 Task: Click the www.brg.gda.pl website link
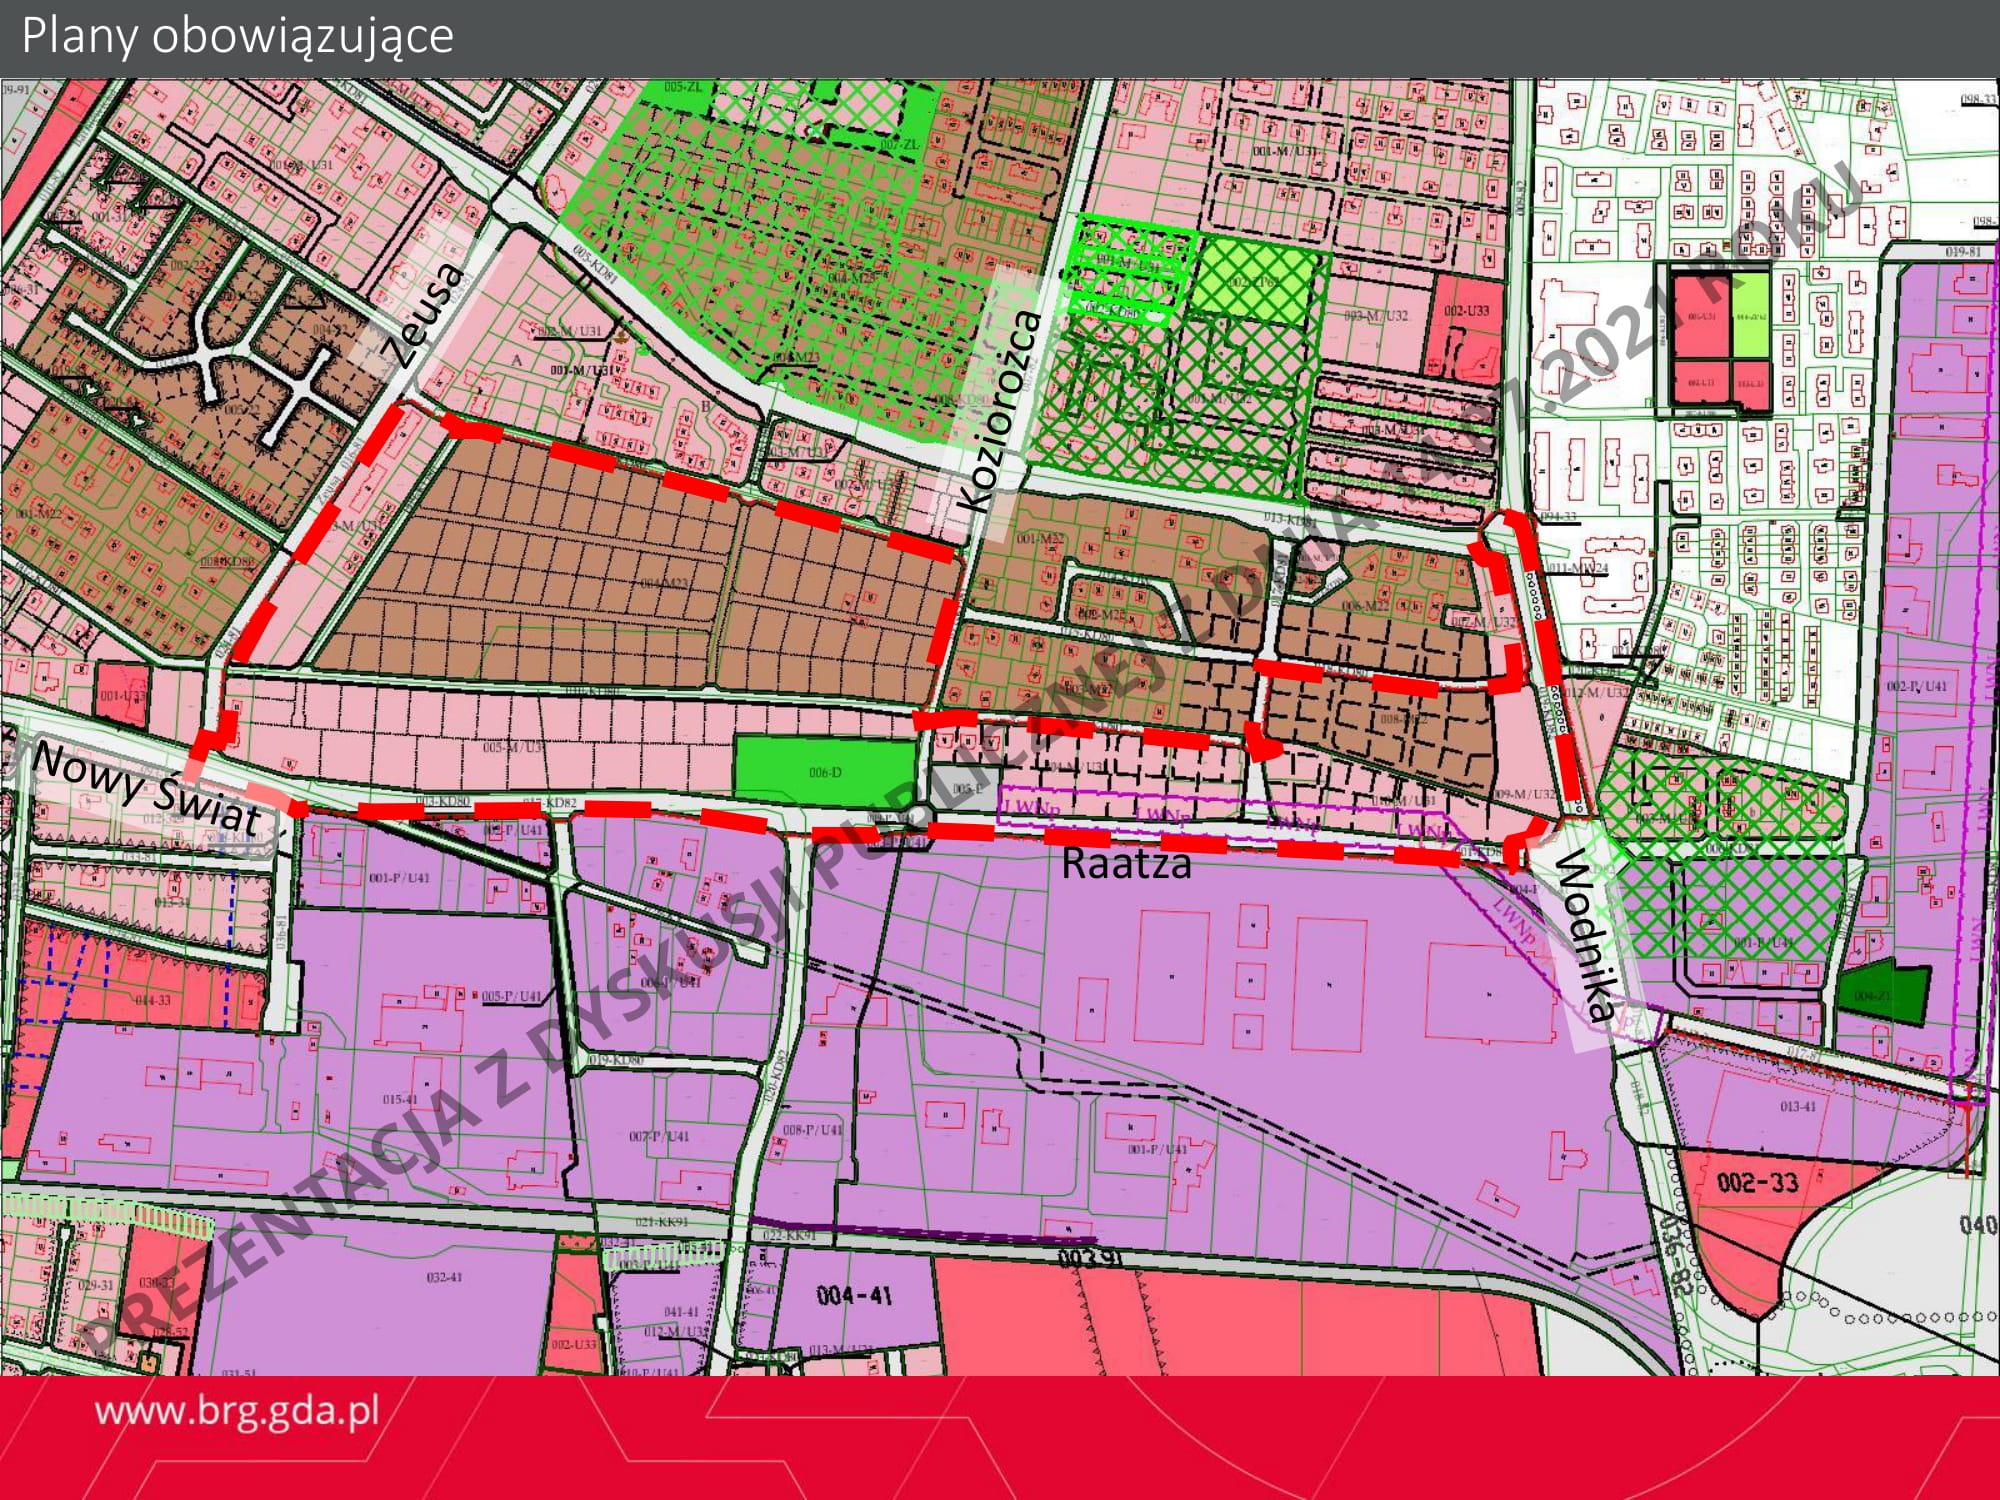pyautogui.click(x=237, y=1411)
